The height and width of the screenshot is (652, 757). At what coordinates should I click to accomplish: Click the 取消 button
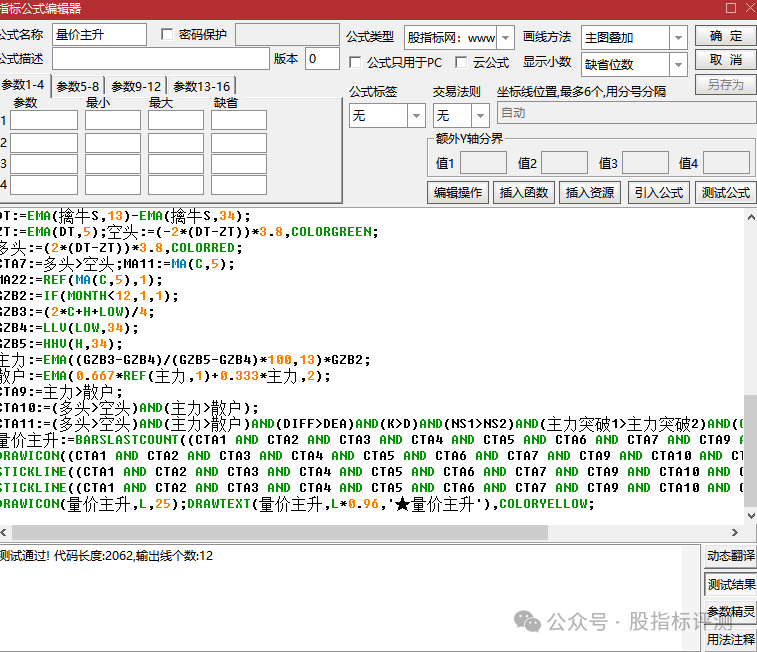(726, 60)
